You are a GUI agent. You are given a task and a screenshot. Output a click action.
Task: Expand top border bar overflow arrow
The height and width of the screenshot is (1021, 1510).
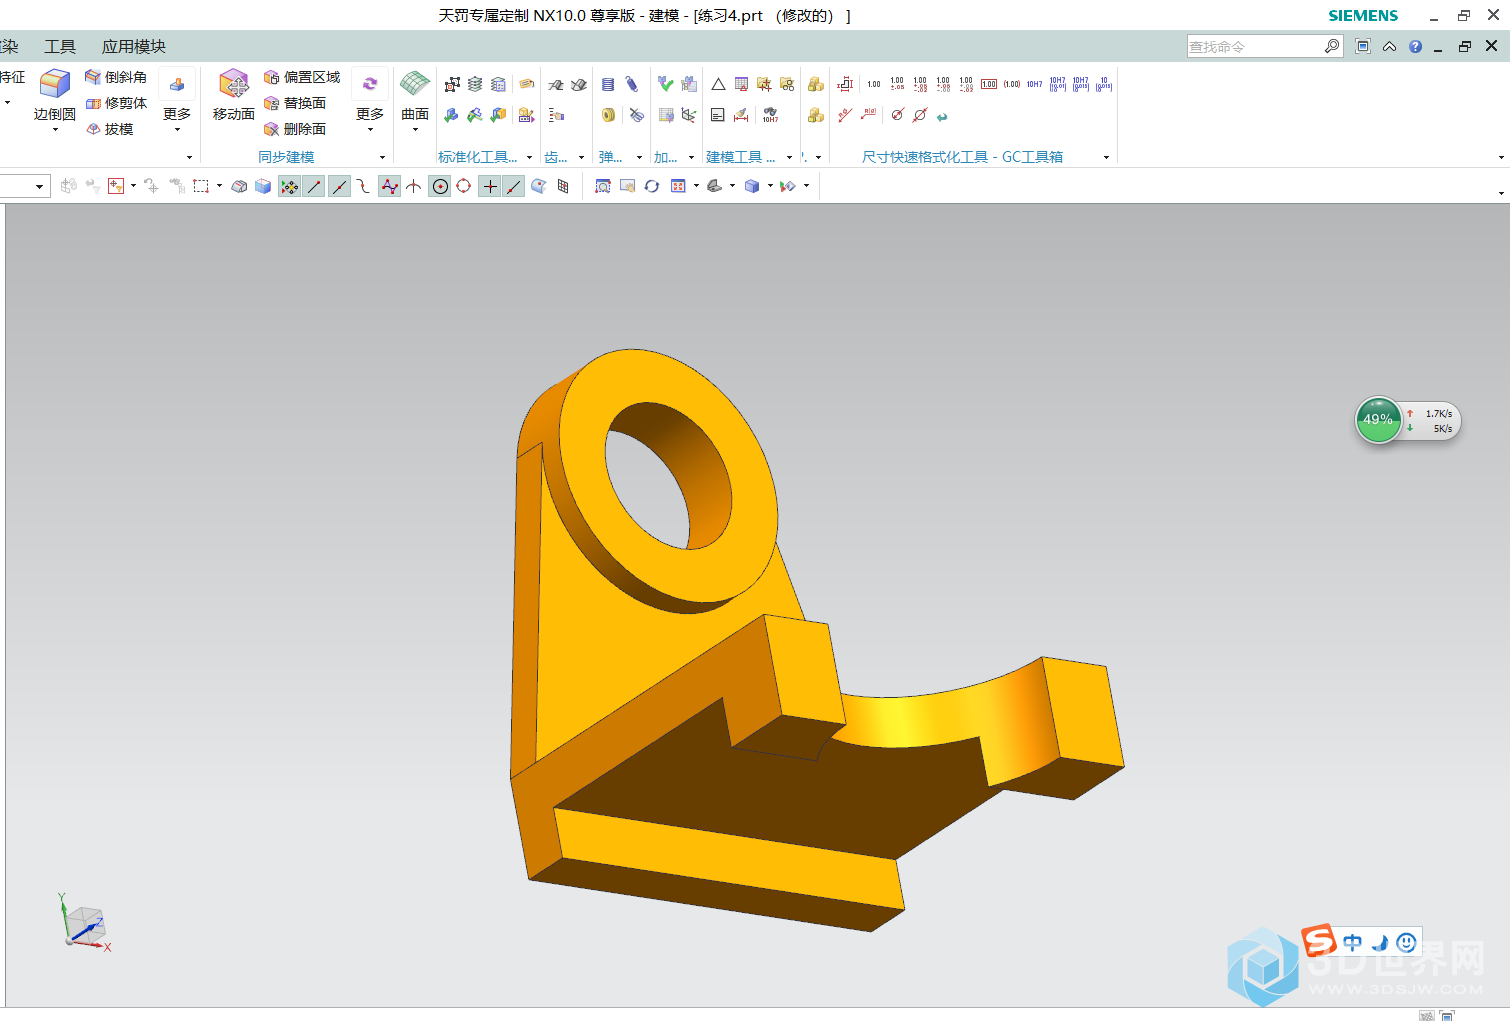coord(1501,193)
